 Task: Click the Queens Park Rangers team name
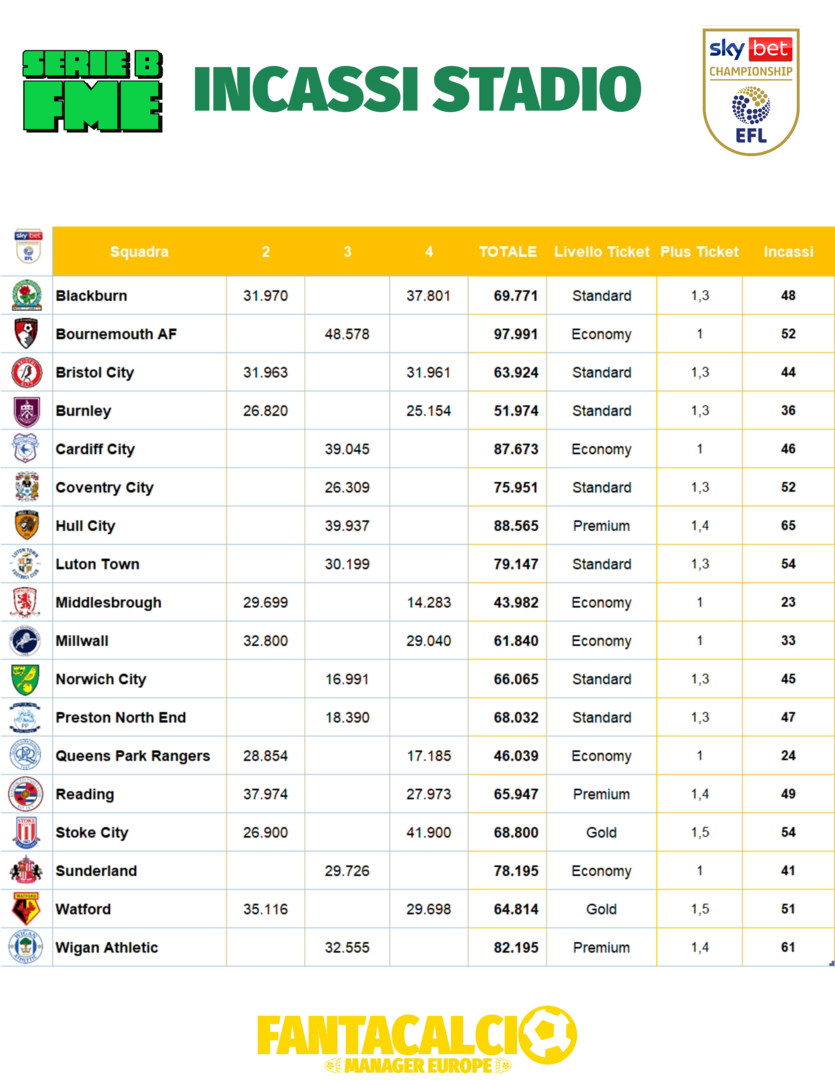click(x=133, y=756)
